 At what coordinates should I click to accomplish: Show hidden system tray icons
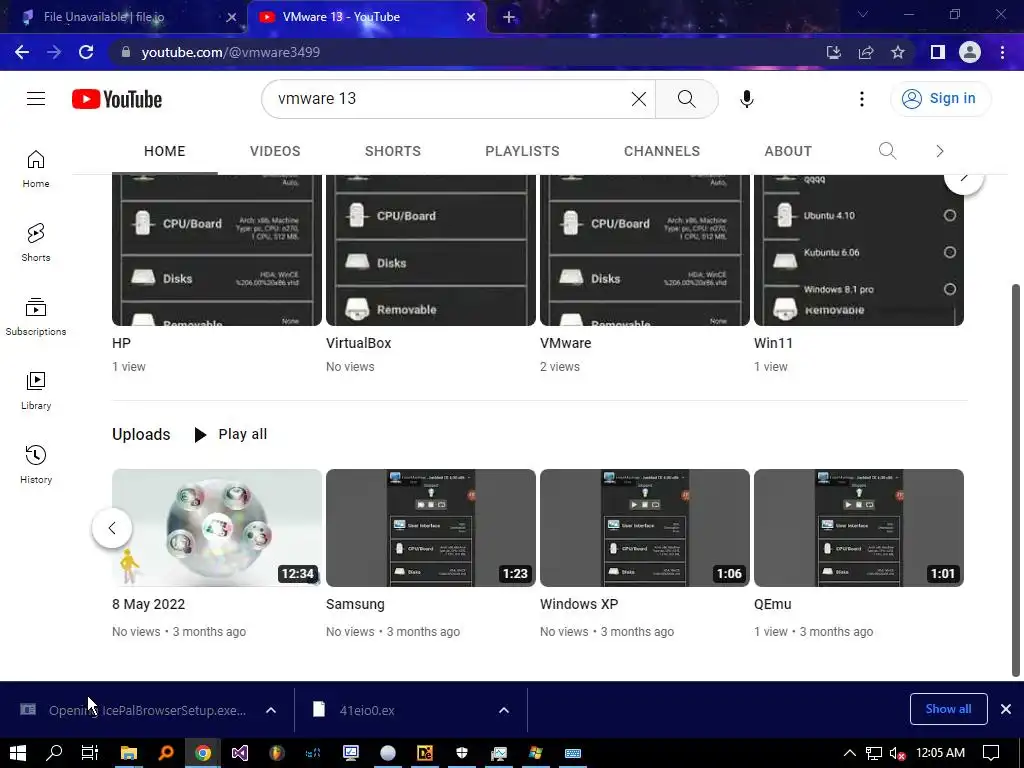(849, 753)
